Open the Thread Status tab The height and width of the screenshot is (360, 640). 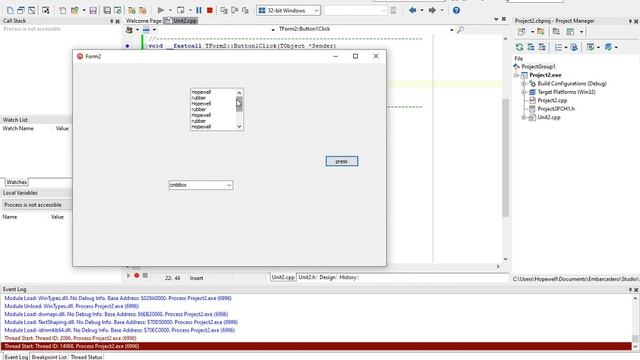[x=87, y=357]
